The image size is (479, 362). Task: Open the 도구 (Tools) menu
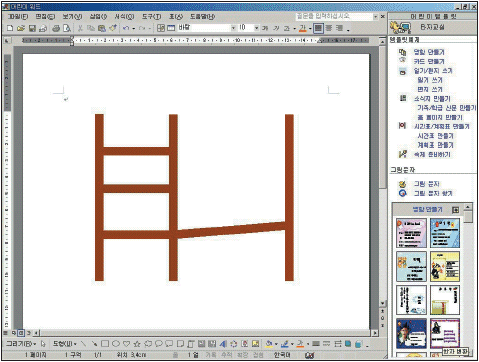point(151,16)
